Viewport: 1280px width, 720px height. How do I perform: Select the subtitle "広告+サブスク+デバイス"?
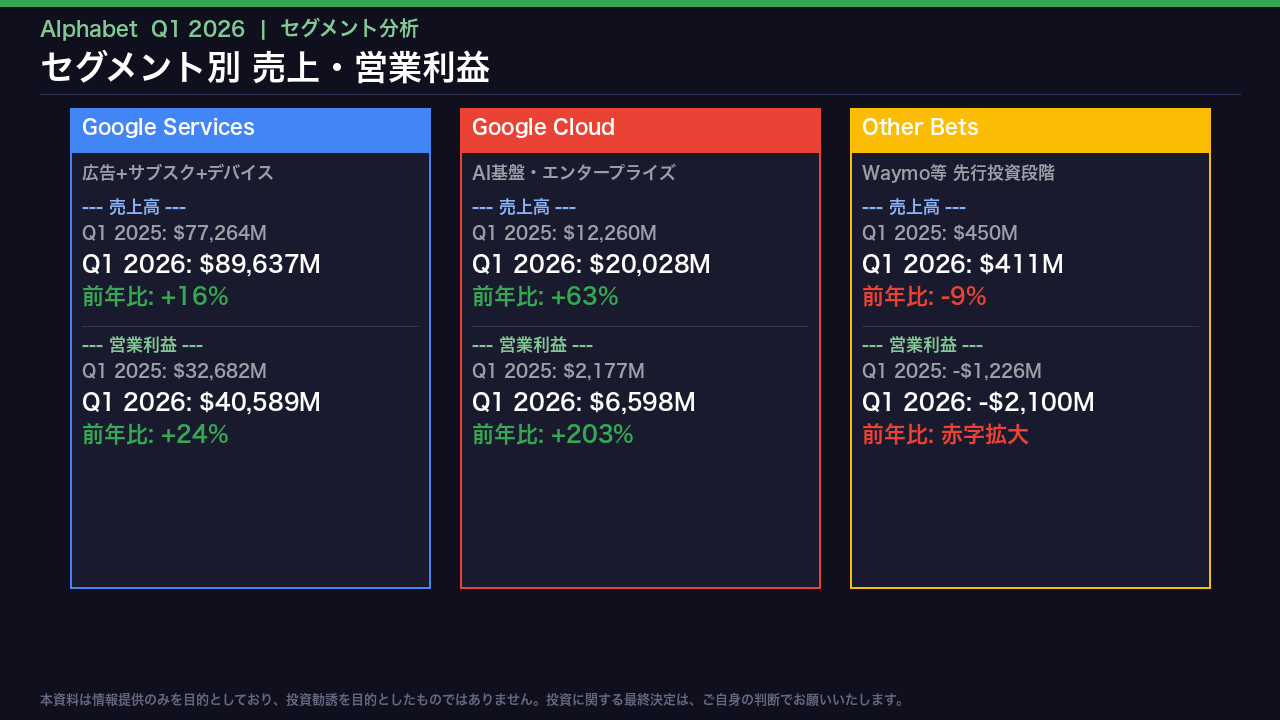tap(178, 173)
